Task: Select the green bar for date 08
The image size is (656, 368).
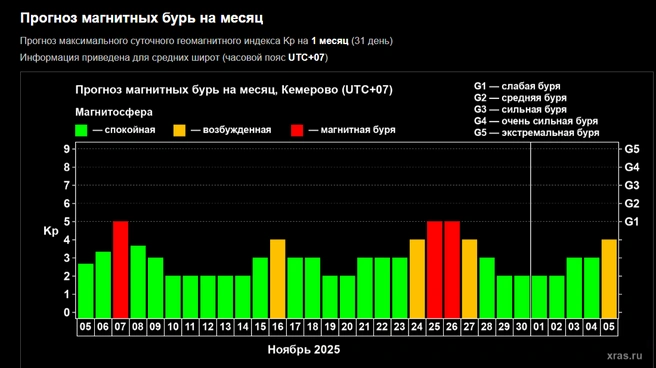Action: pyautogui.click(x=138, y=282)
